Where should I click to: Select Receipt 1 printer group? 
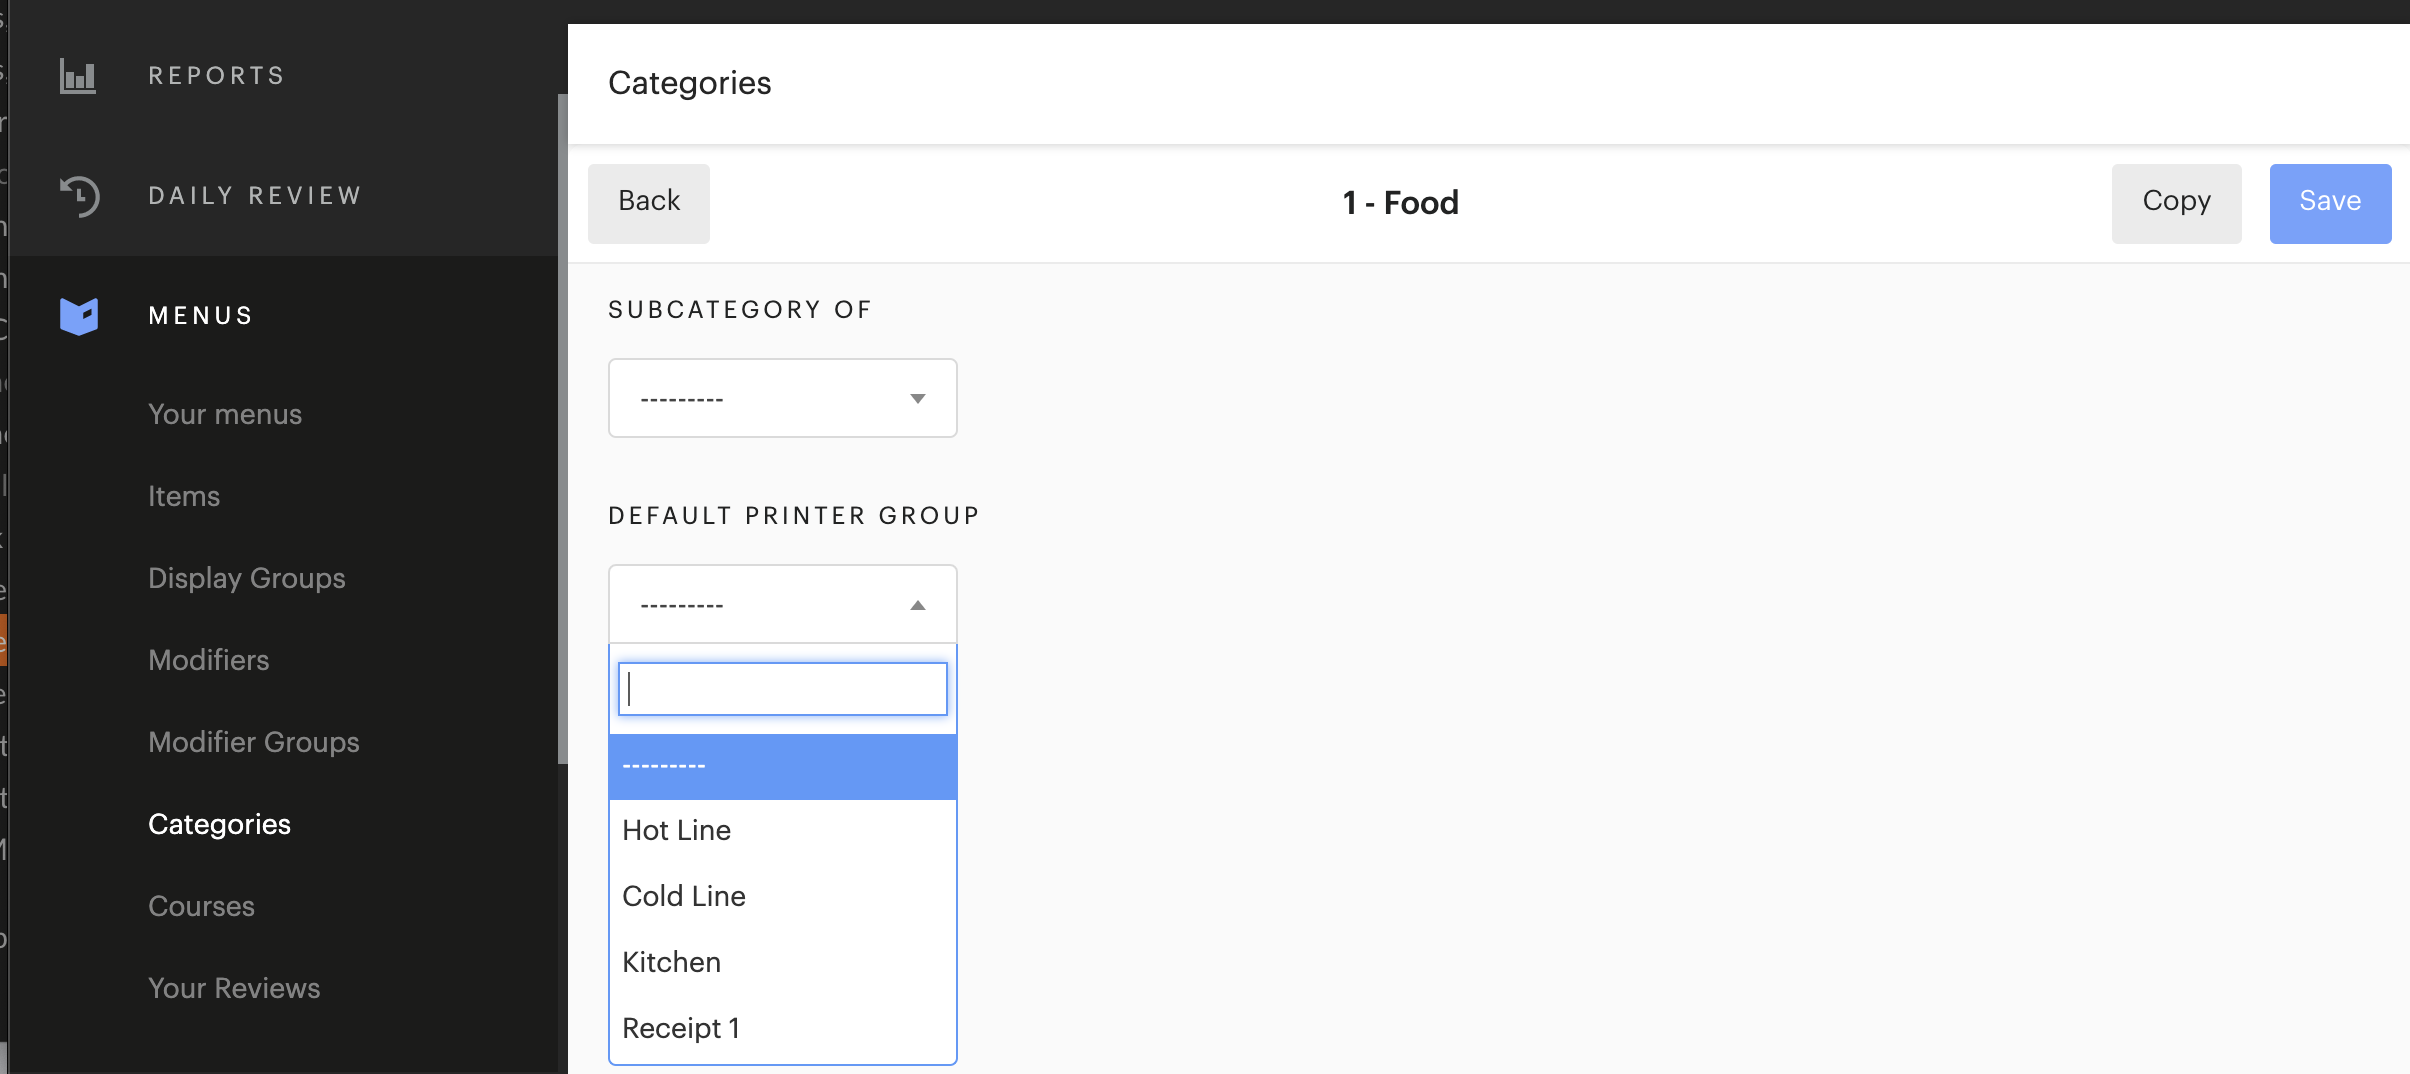coord(681,1027)
